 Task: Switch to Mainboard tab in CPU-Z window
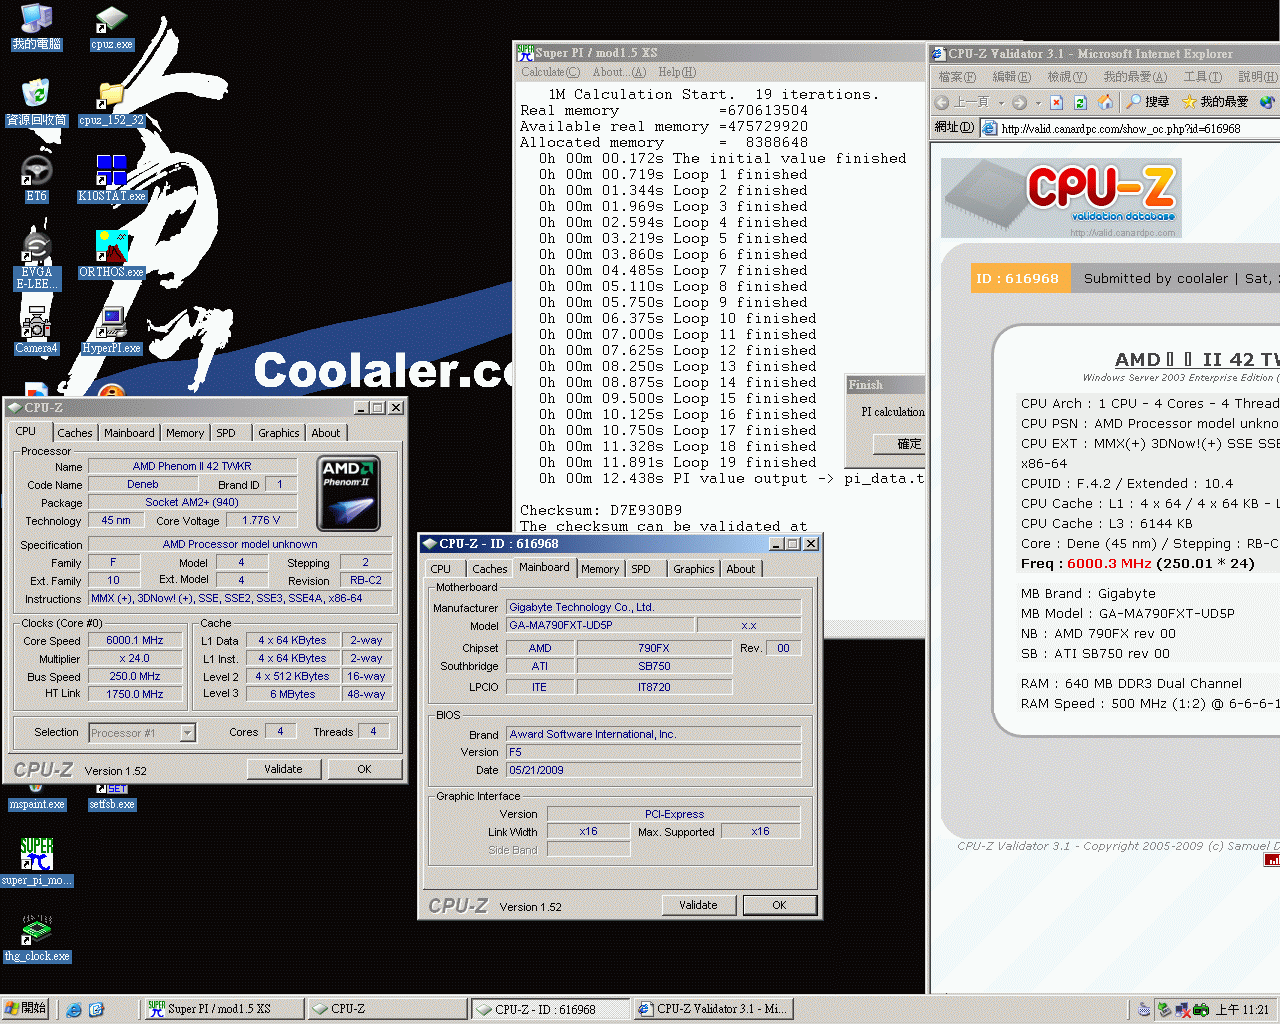coord(130,433)
